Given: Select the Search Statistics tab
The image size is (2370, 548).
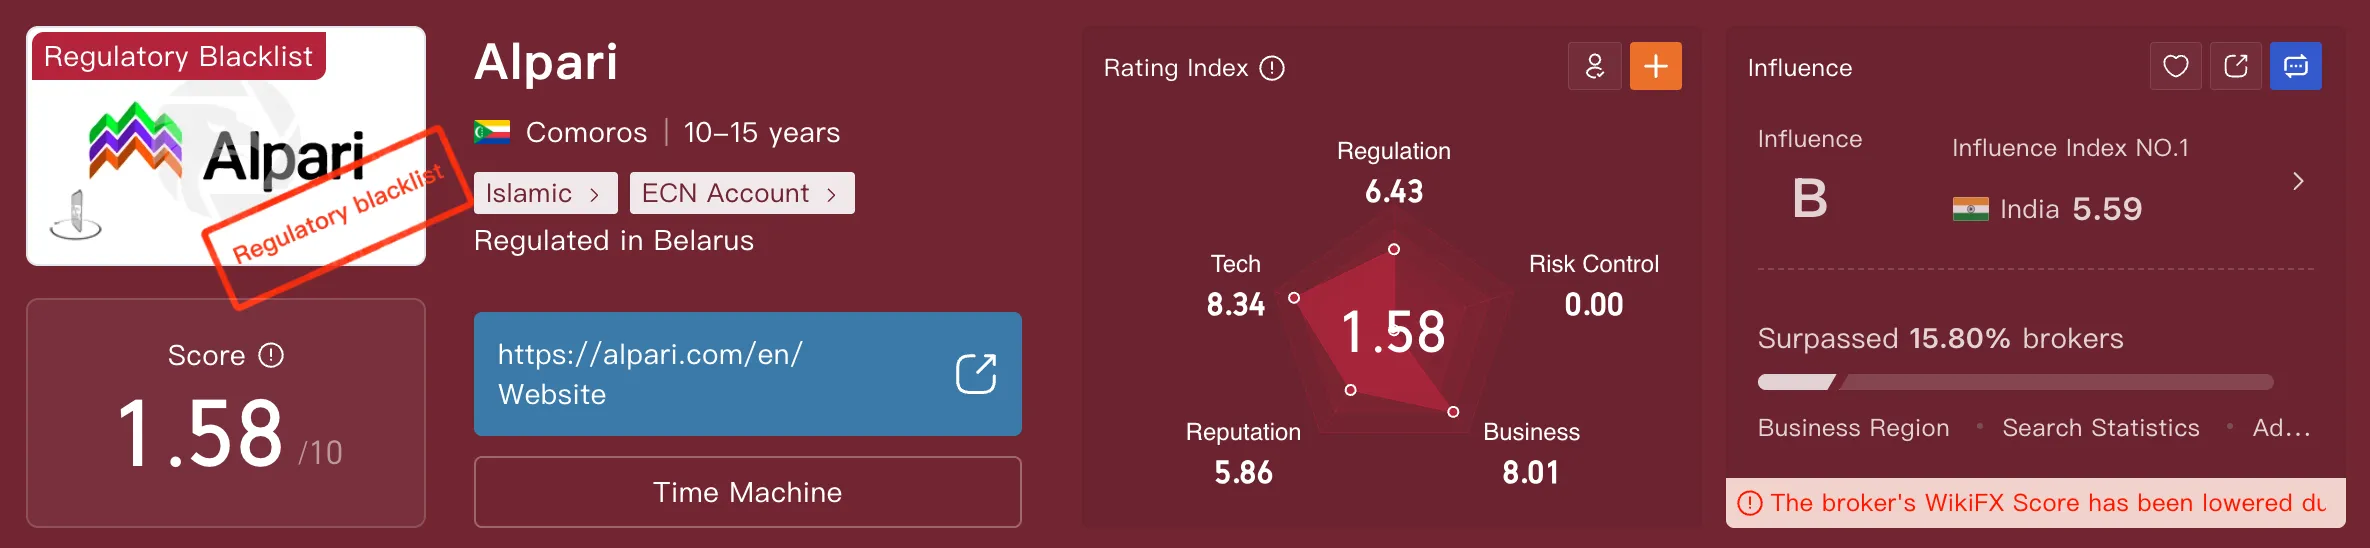Looking at the screenshot, I should (x=2101, y=428).
